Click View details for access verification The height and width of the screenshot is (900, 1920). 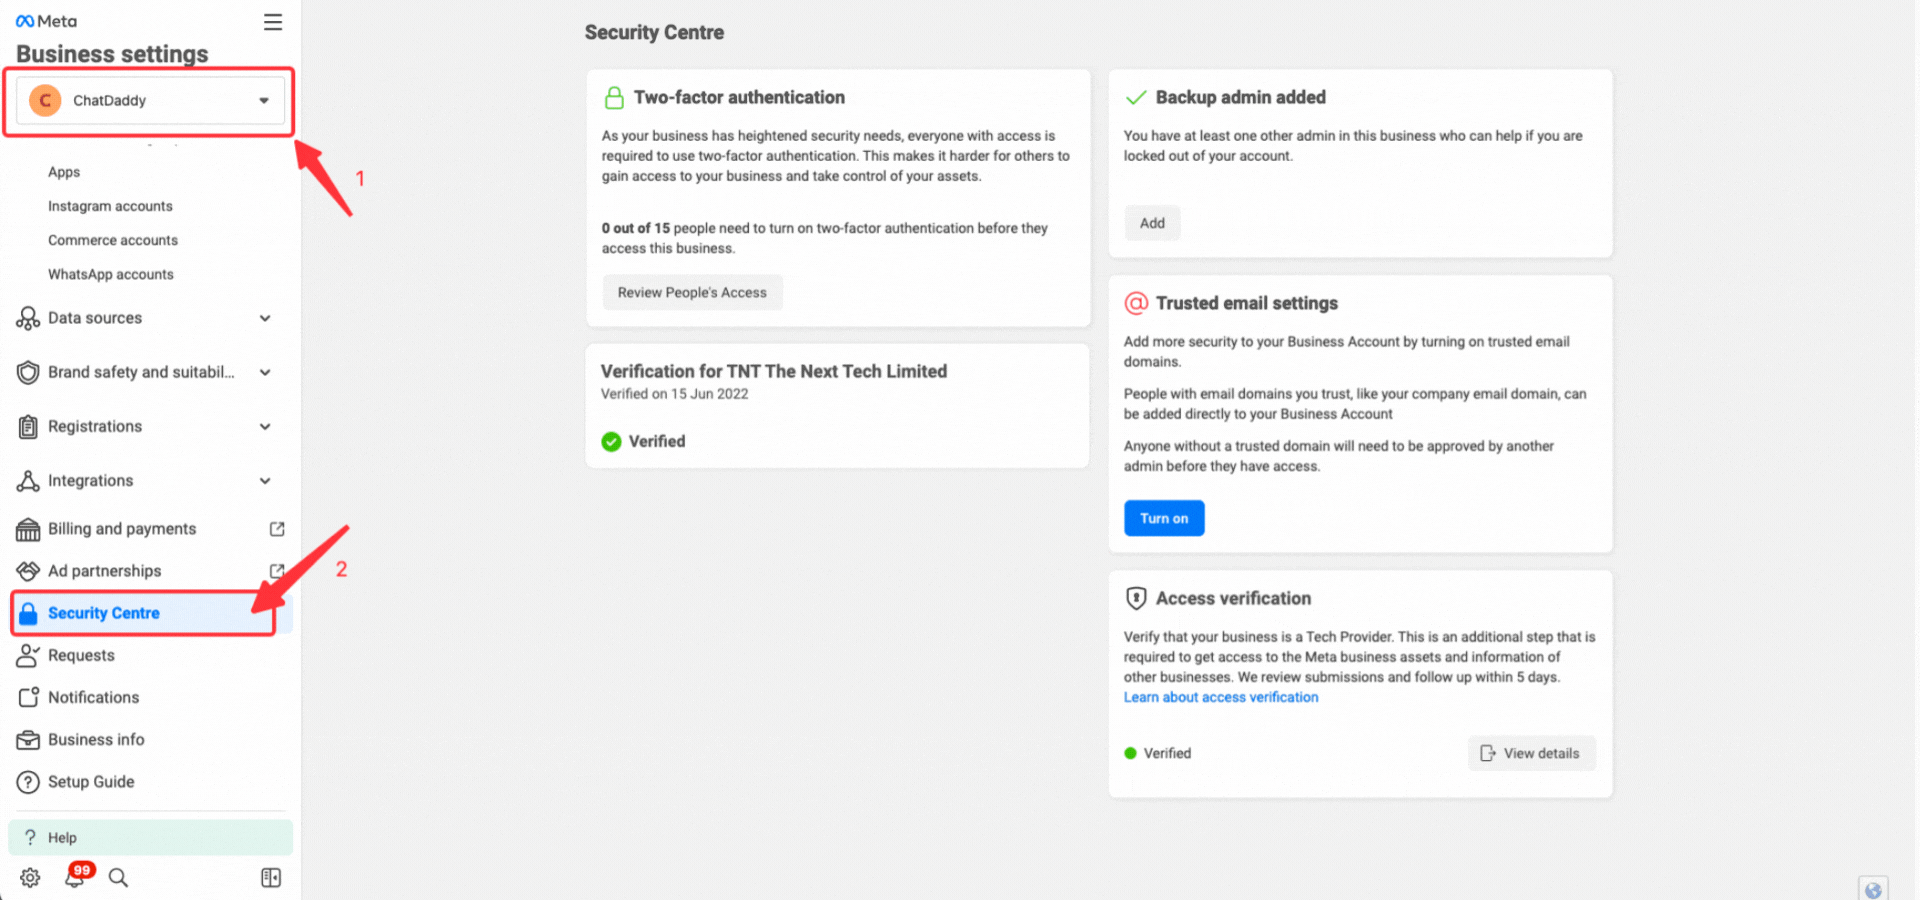click(1531, 753)
